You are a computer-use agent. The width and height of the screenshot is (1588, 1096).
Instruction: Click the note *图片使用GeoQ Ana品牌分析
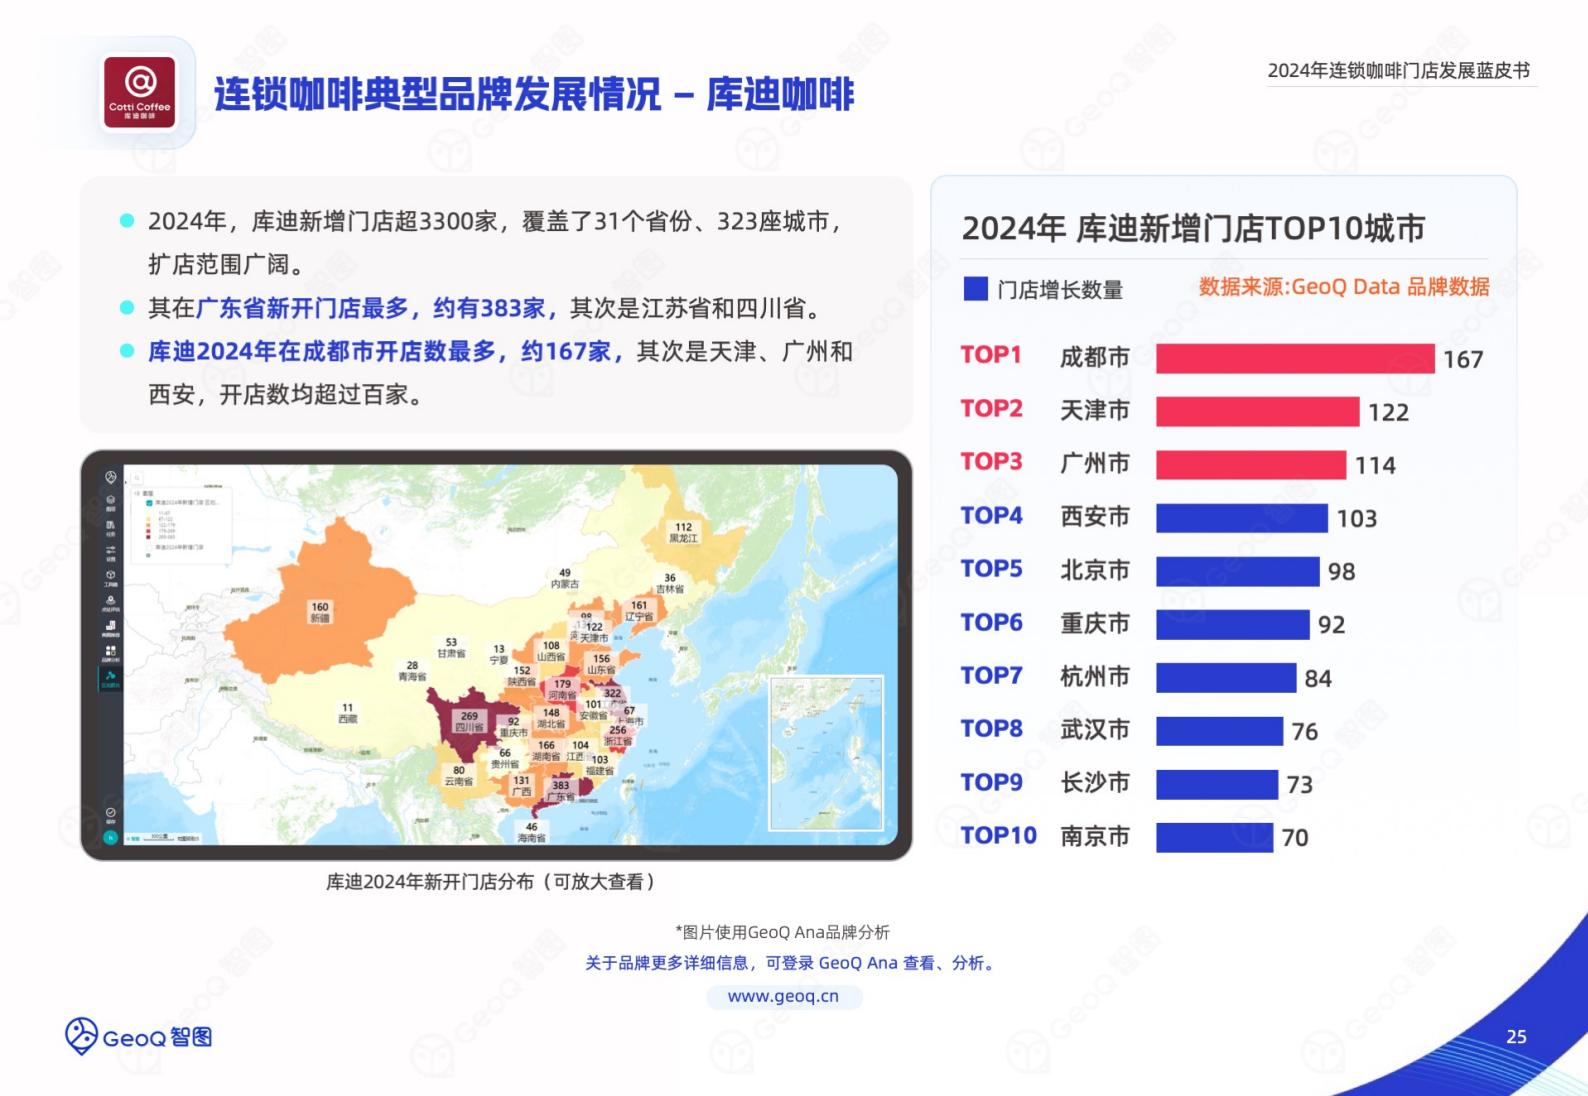[x=782, y=932]
